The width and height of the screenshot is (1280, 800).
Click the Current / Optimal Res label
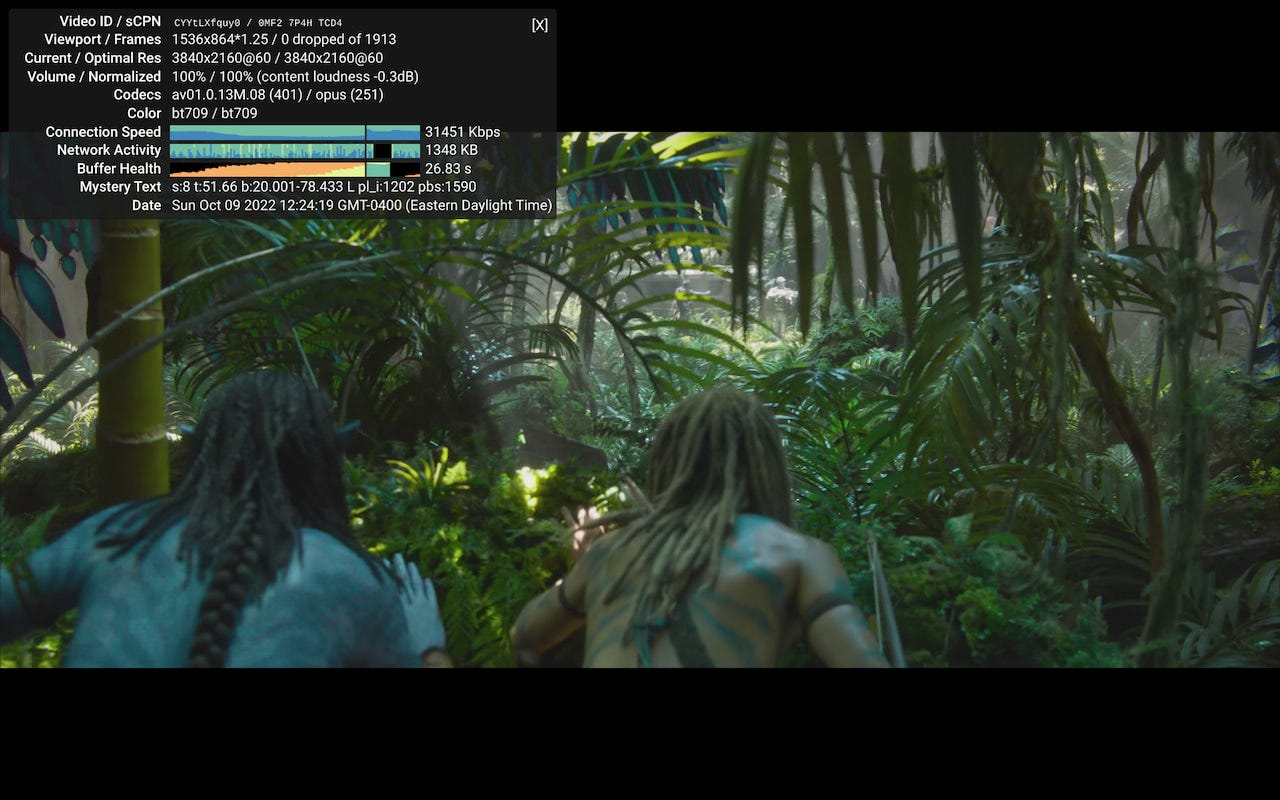click(x=93, y=58)
